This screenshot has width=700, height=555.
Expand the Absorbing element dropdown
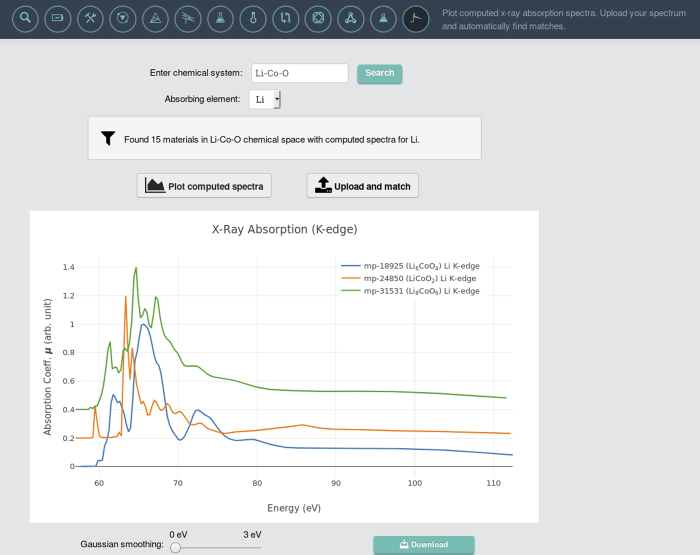[x=265, y=99]
